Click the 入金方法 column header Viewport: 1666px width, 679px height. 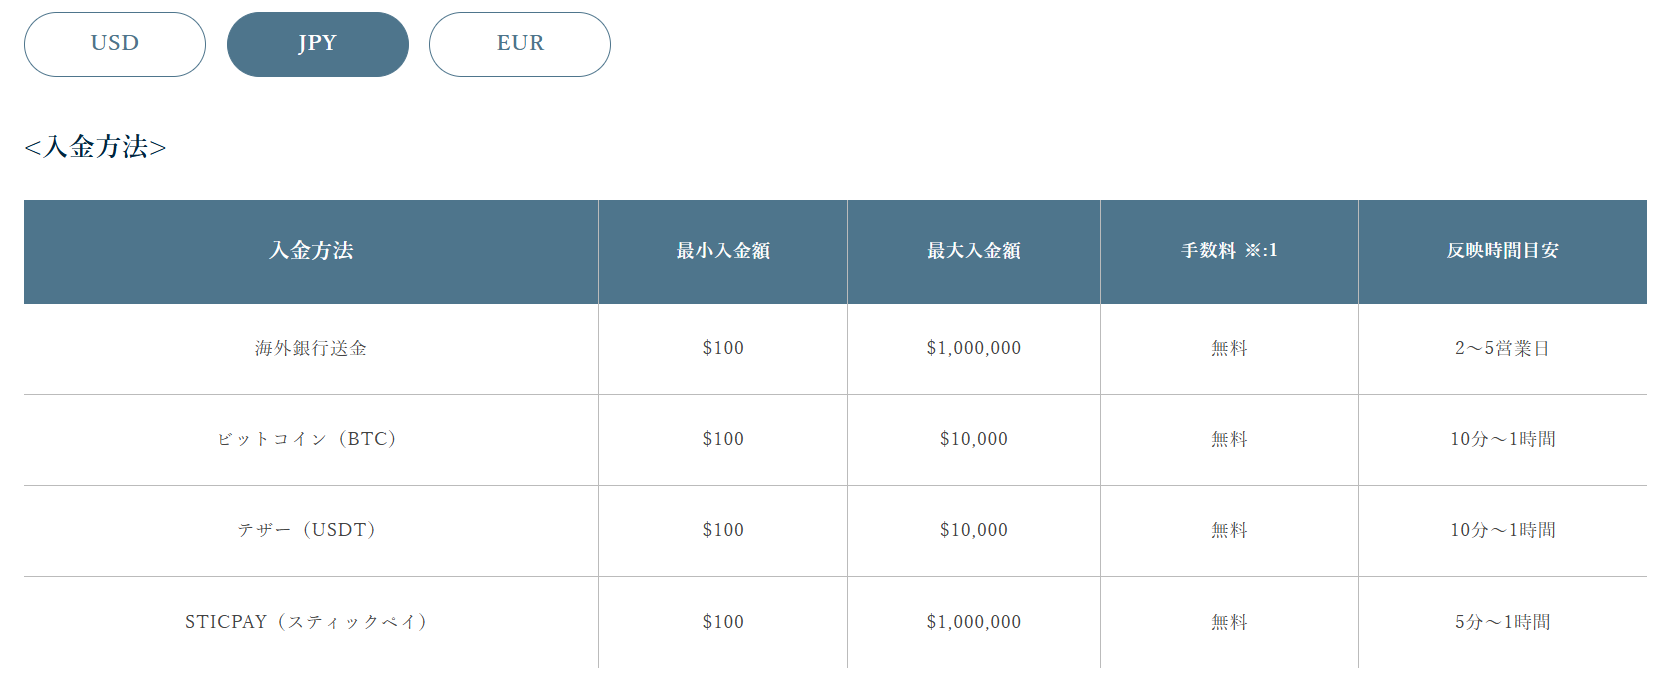[x=311, y=251]
